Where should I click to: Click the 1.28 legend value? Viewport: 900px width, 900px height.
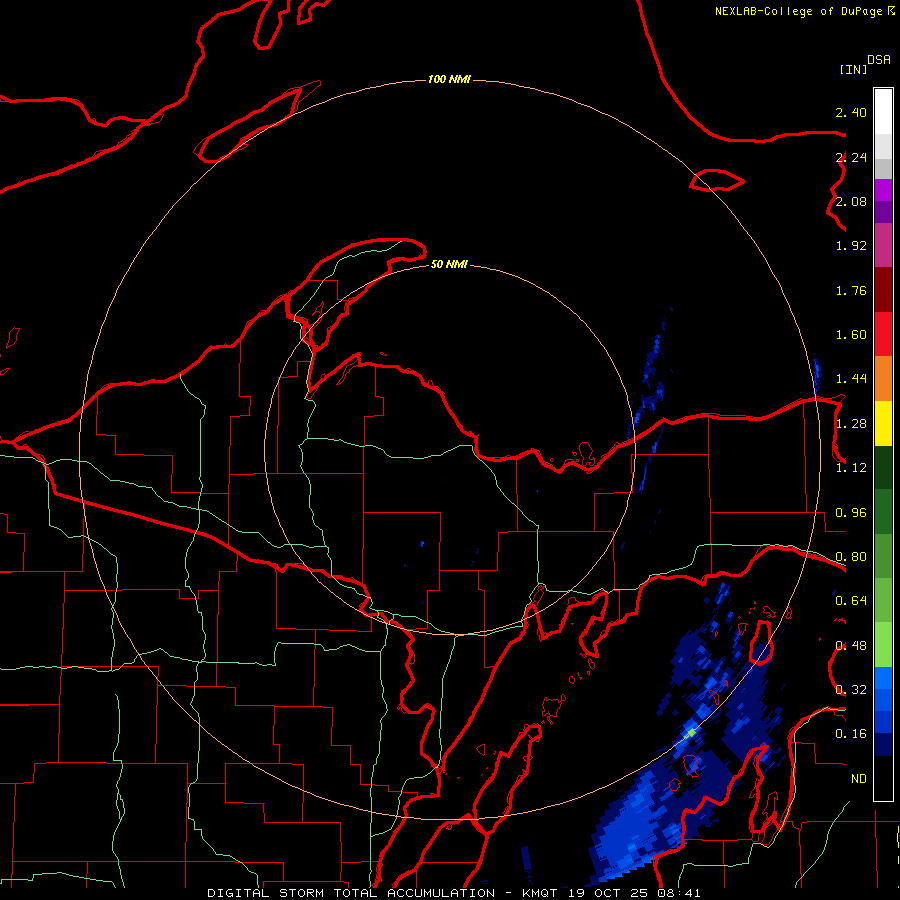point(851,424)
